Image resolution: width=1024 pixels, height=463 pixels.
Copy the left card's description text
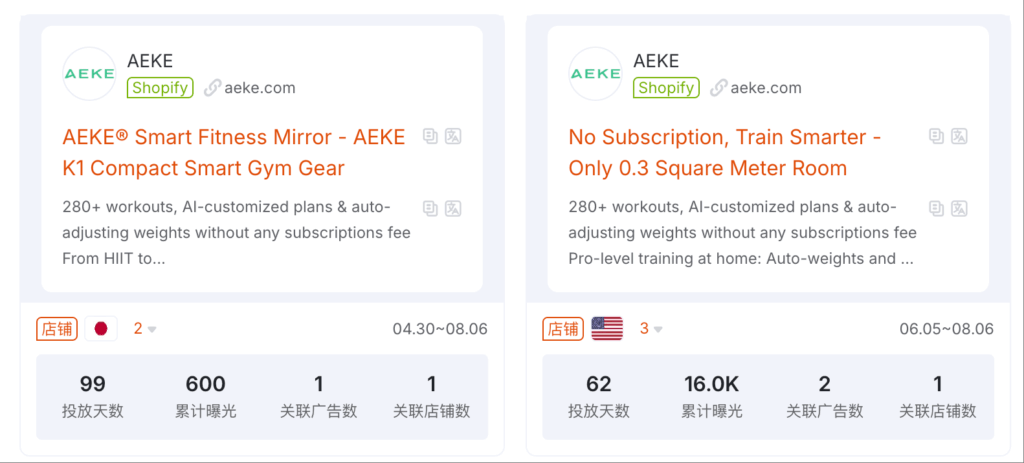pos(430,208)
